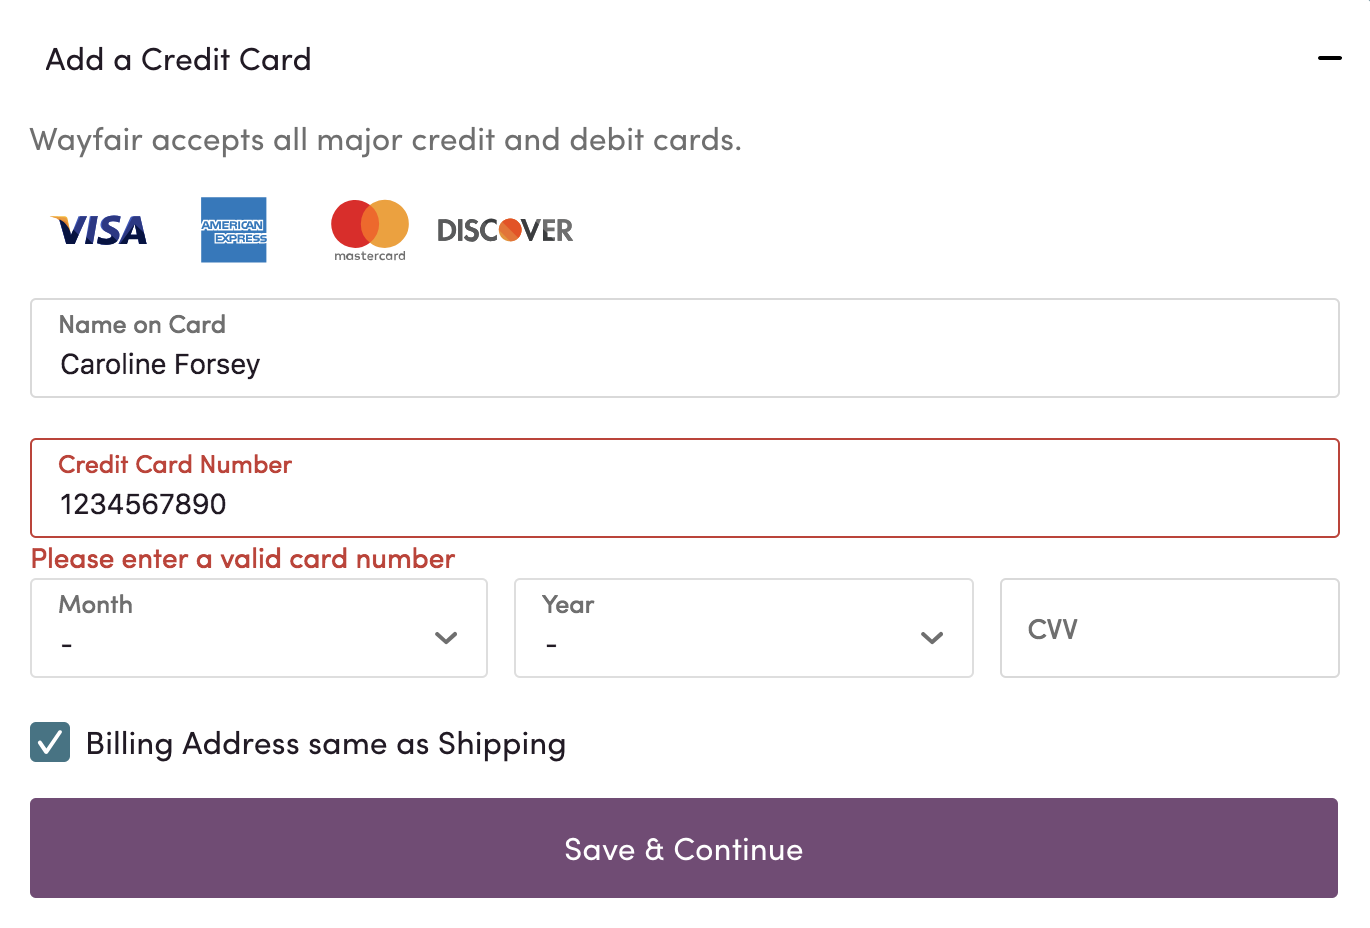Select the CVV input field
The width and height of the screenshot is (1370, 928).
pyautogui.click(x=1169, y=628)
